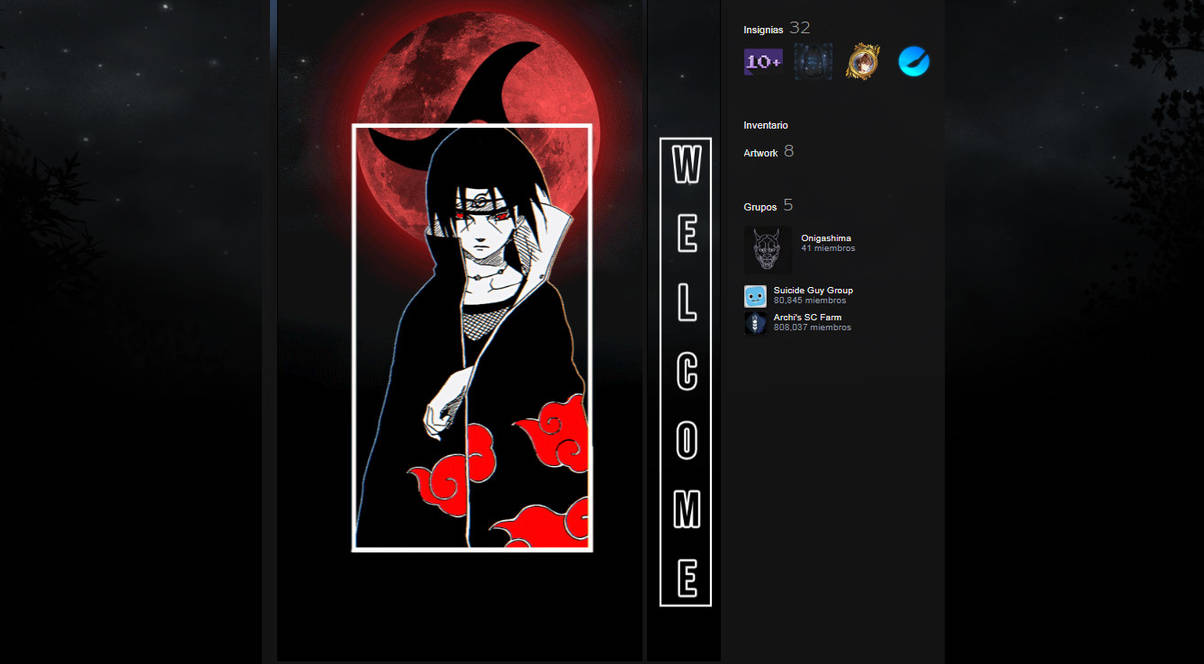This screenshot has height=664, width=1204.
Task: Open the Grupos section link
Action: 760,207
